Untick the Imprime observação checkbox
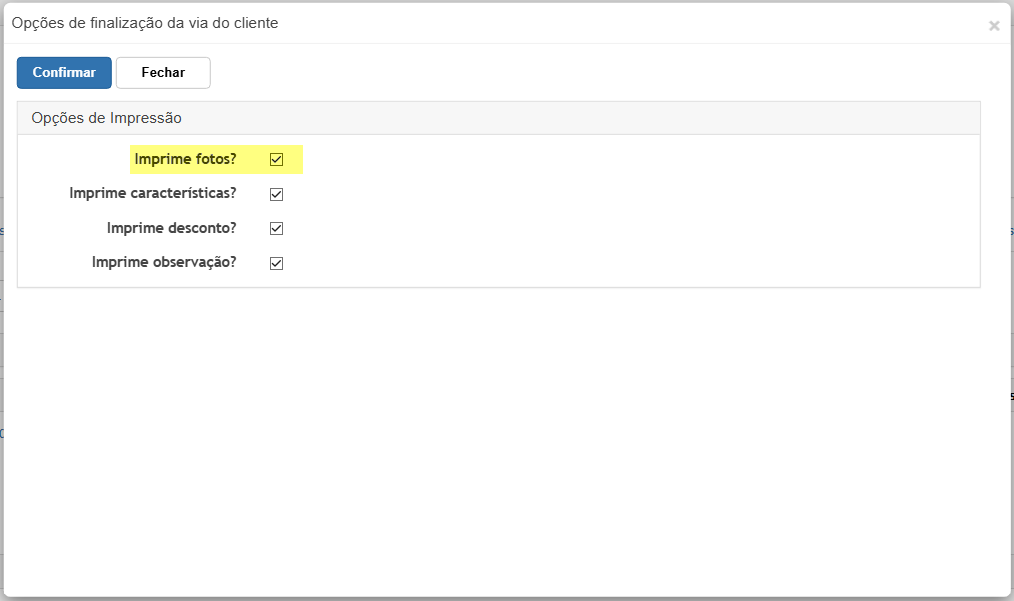Viewport: 1014px width, 601px height. point(277,263)
